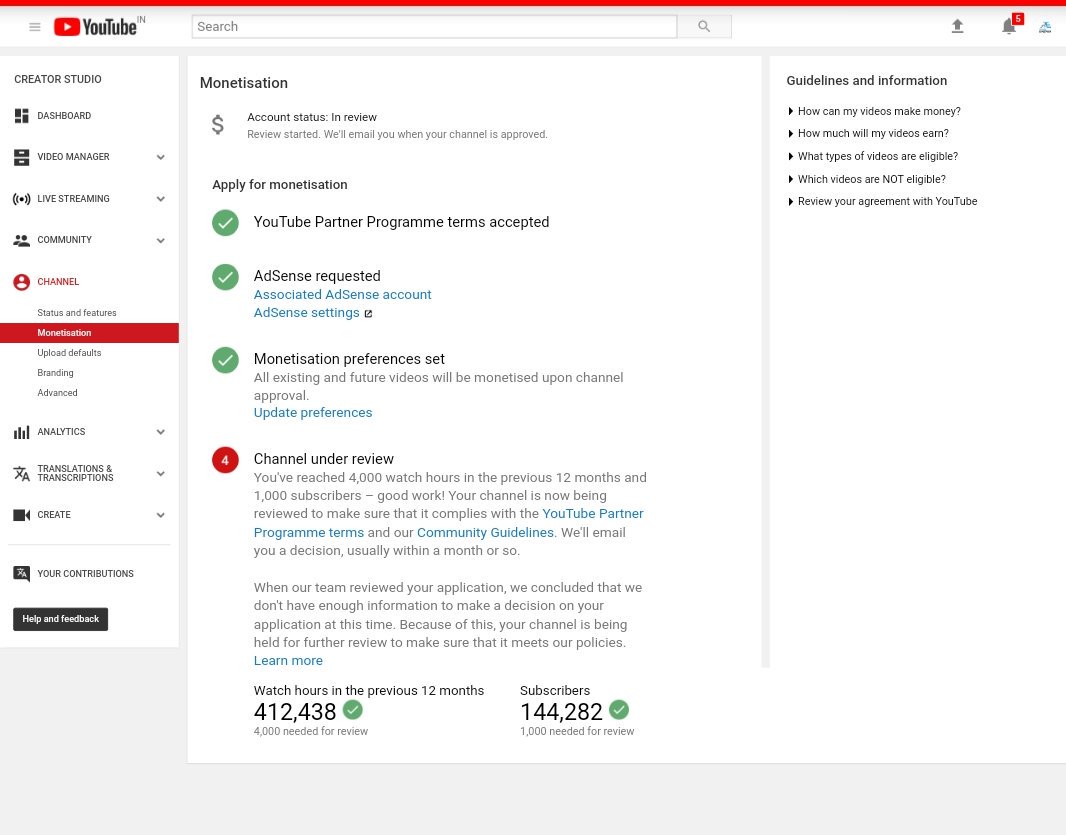The height and width of the screenshot is (835, 1066).
Task: Open Community Guidelines link
Action: (x=485, y=532)
